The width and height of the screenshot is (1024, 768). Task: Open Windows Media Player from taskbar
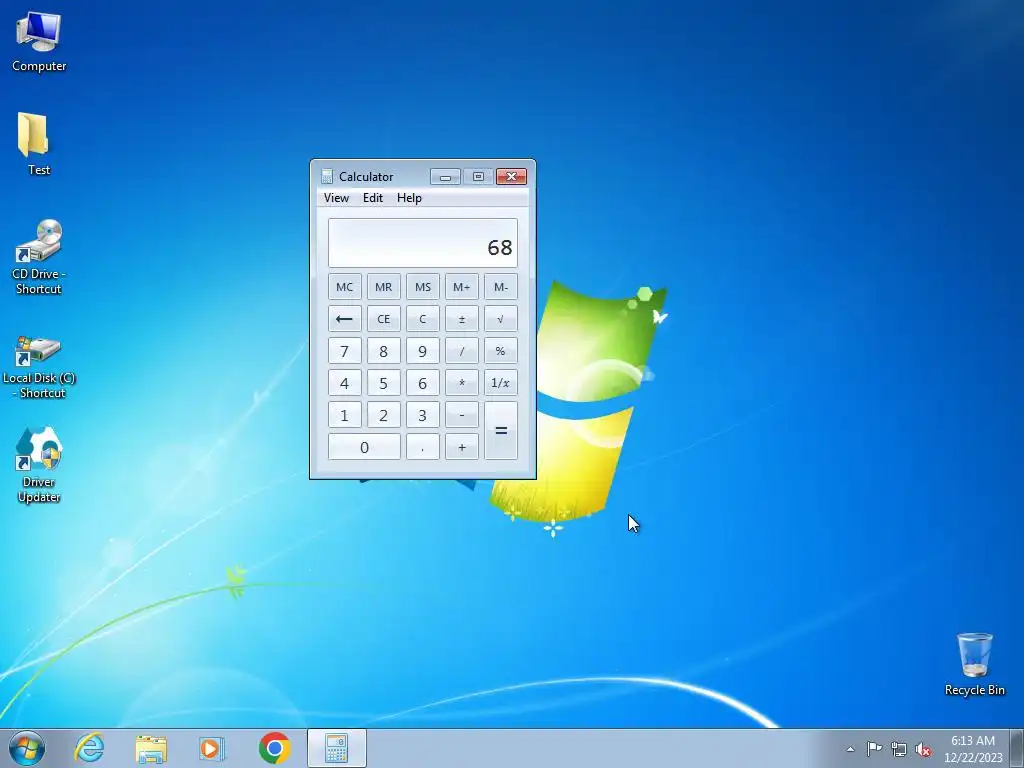coord(212,748)
